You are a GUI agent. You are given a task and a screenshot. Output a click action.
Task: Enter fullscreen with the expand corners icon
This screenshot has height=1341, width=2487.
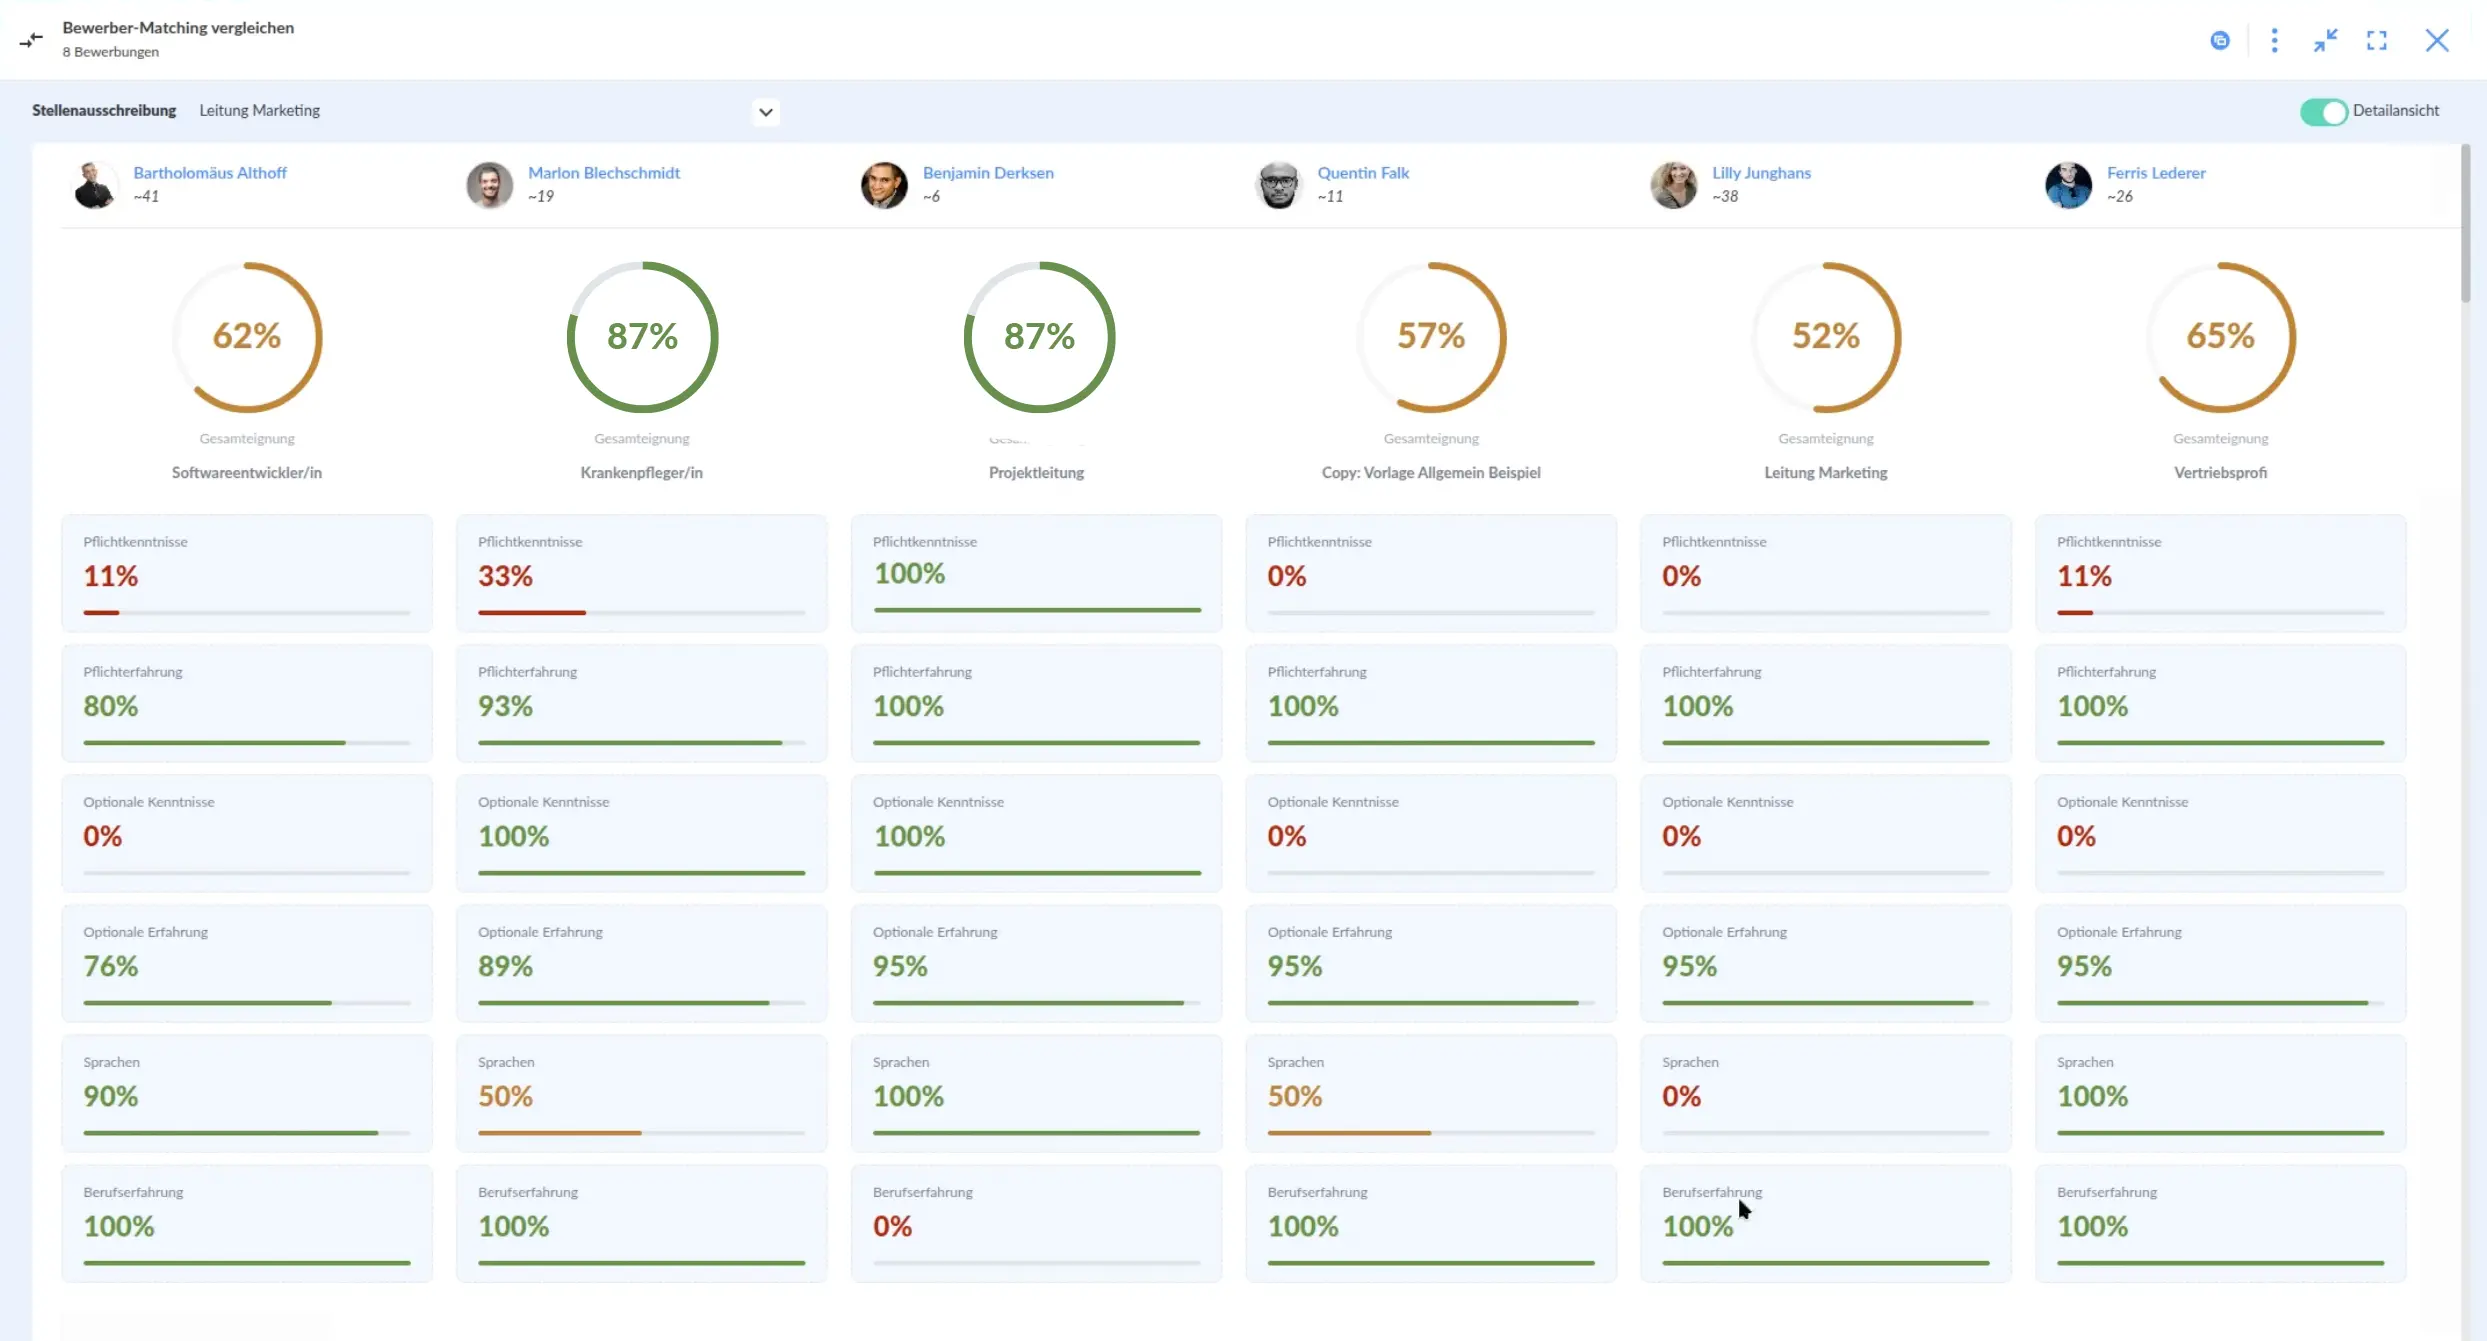(2377, 40)
